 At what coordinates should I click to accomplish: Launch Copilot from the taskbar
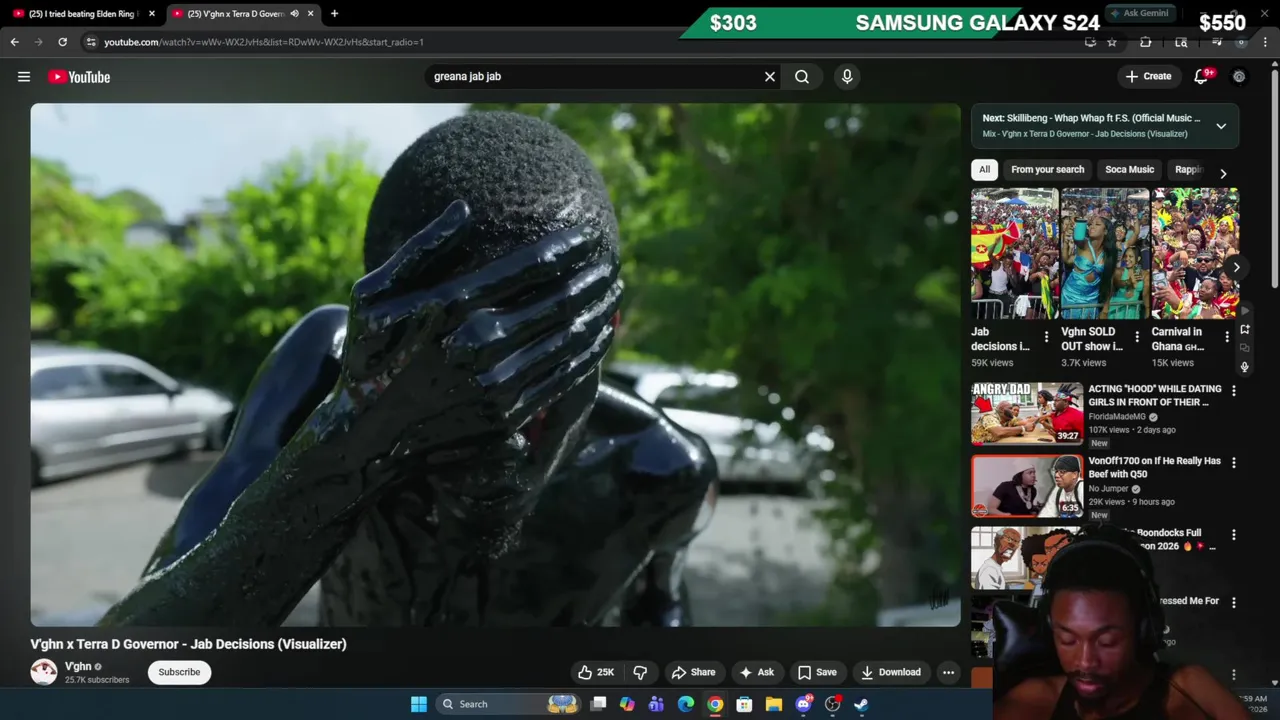click(x=627, y=704)
